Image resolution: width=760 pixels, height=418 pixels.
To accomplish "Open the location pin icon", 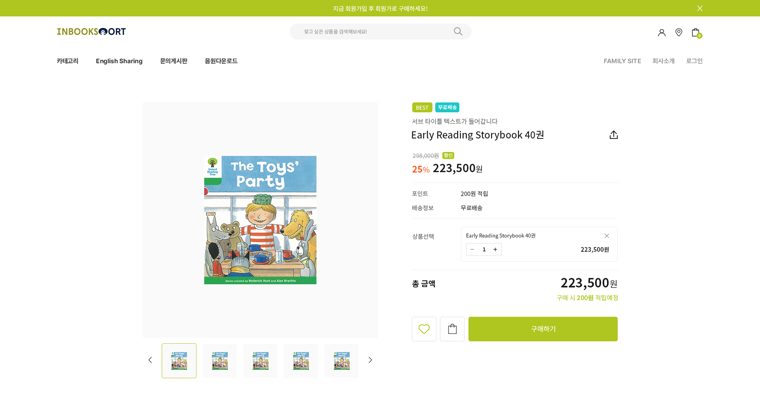I will pyautogui.click(x=679, y=32).
